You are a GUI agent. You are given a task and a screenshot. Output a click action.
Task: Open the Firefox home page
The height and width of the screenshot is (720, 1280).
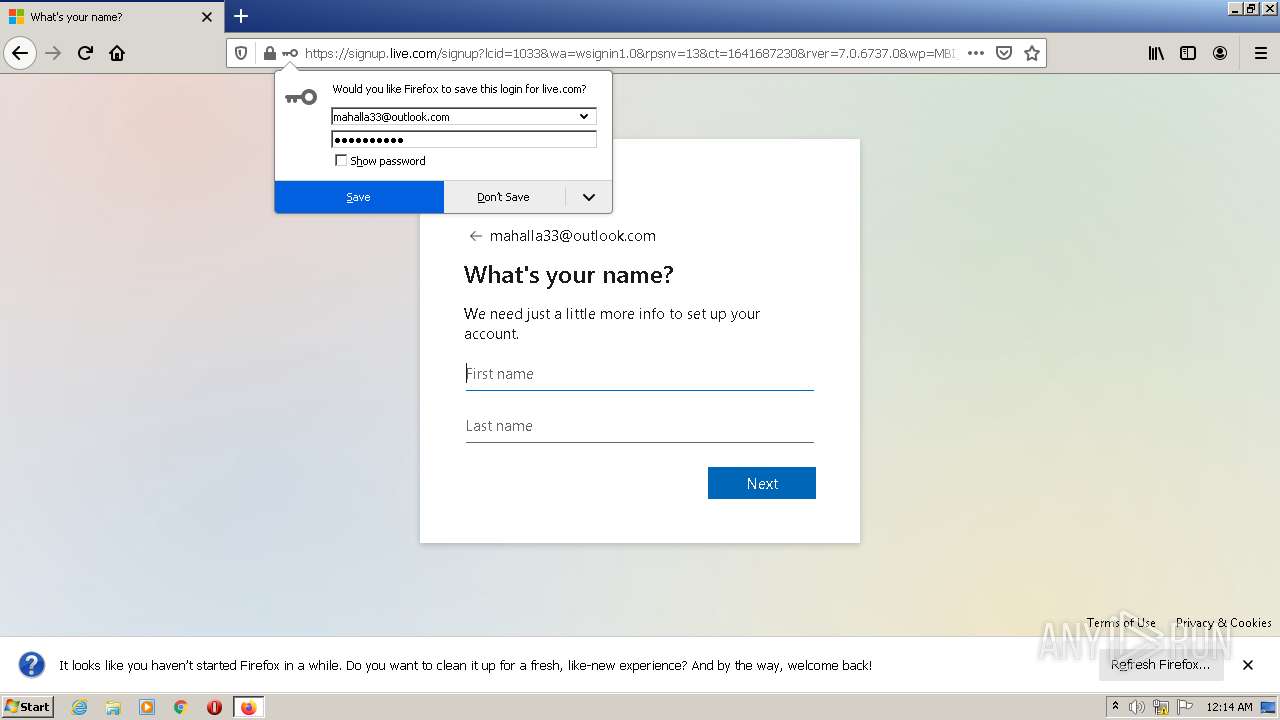click(x=117, y=53)
